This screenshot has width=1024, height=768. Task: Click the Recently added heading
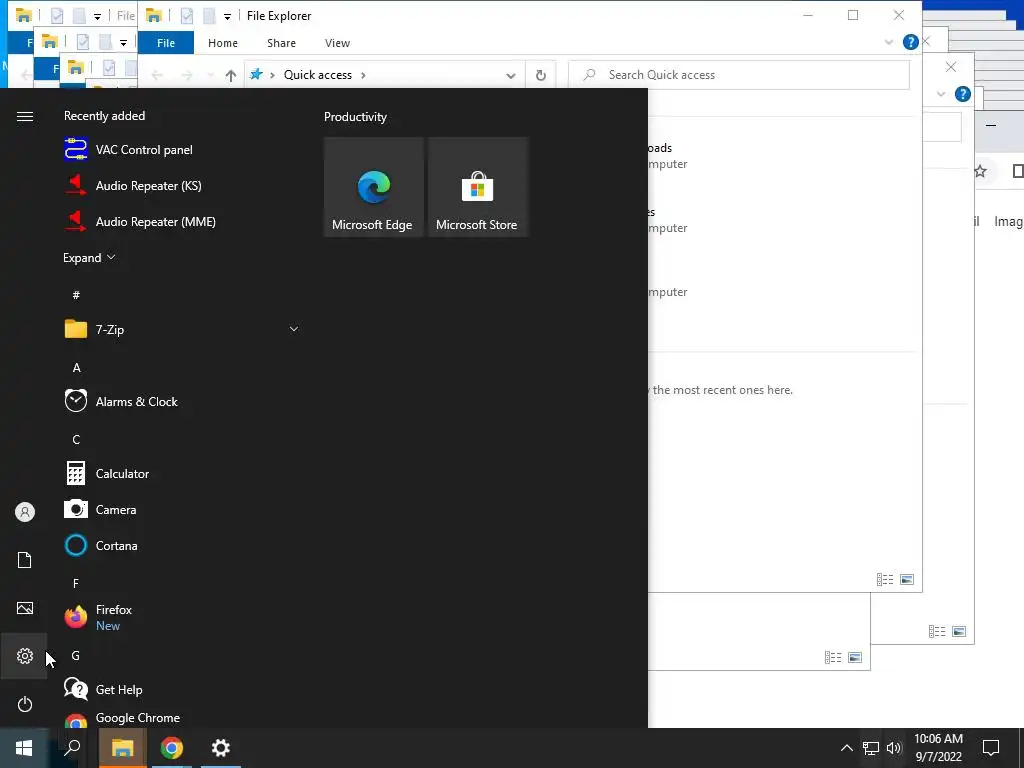[104, 116]
